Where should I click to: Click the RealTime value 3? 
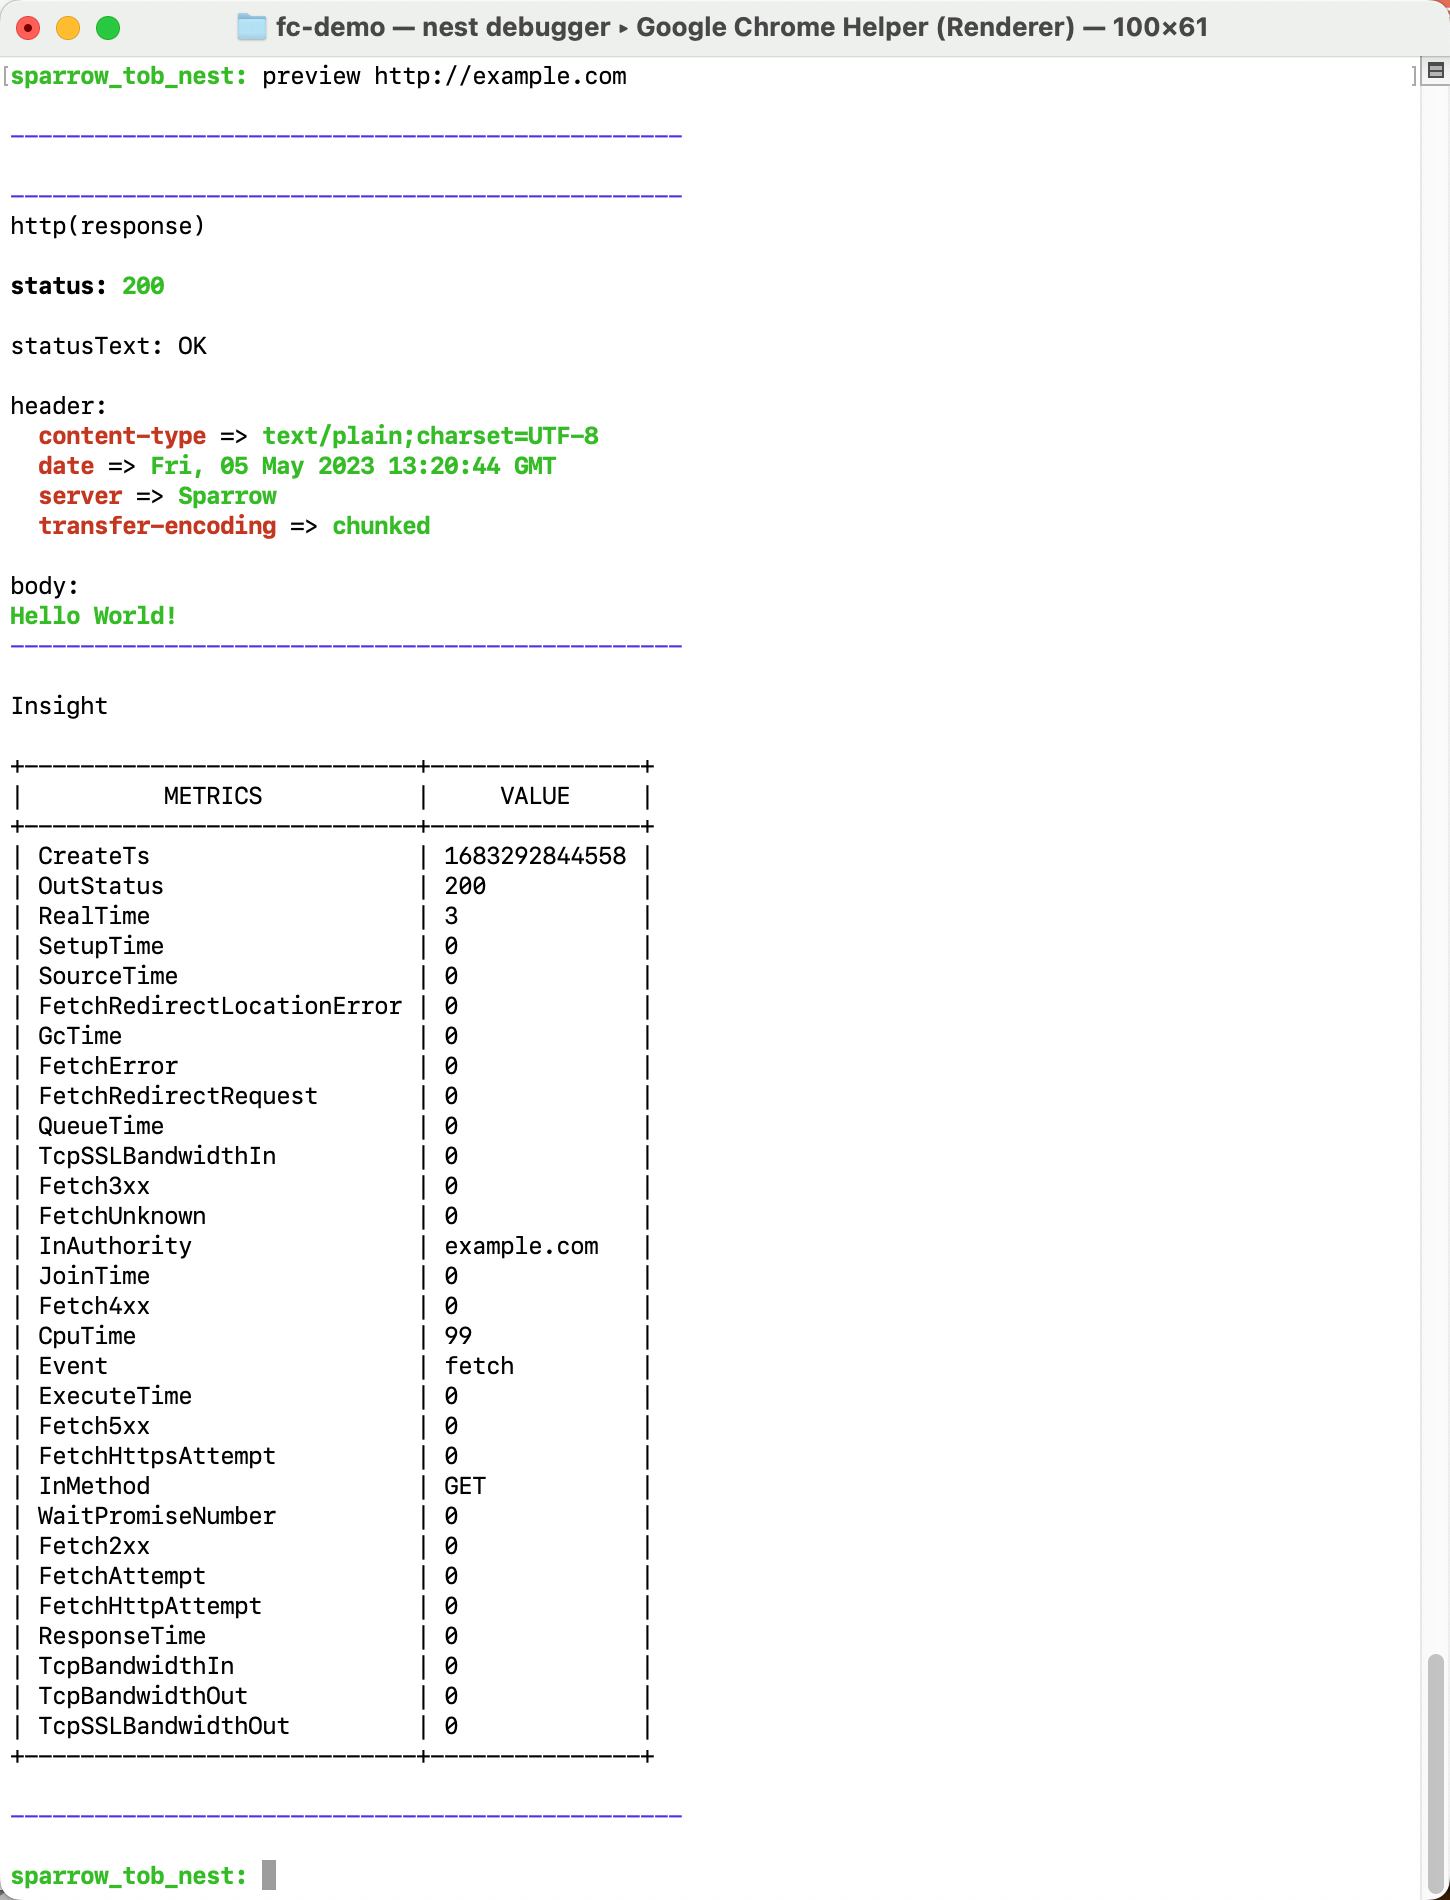(x=451, y=916)
